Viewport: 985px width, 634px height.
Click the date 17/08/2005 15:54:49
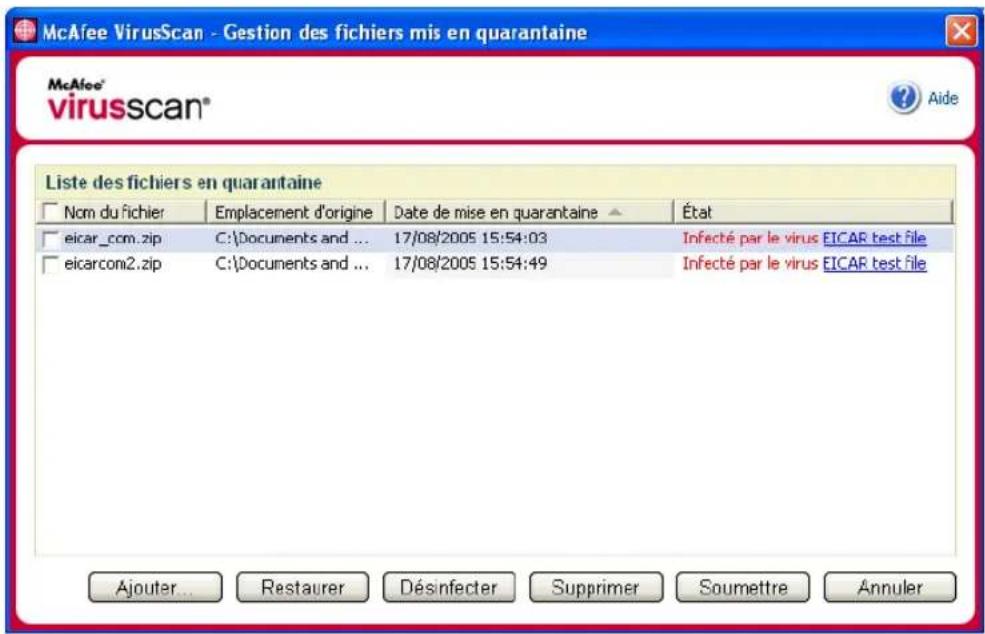coord(470,264)
